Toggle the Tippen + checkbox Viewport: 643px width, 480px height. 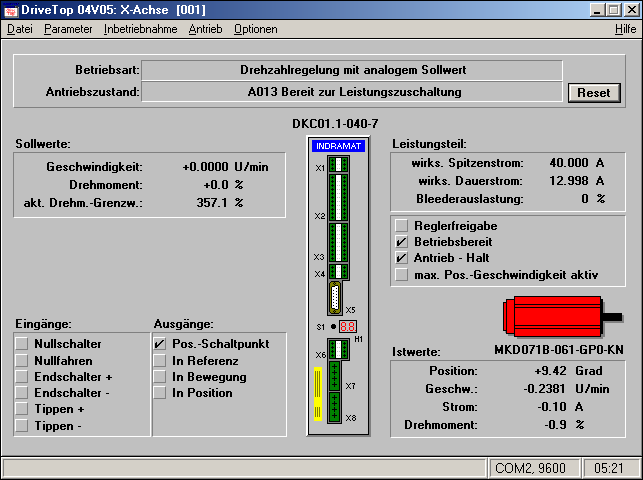coord(22,409)
